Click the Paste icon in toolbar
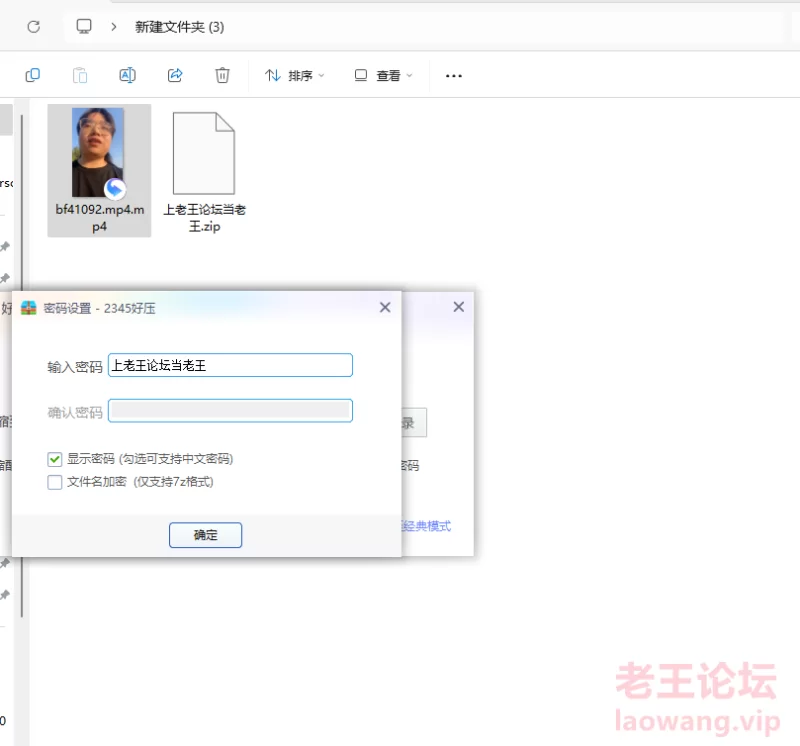This screenshot has width=800, height=746. (x=80, y=75)
